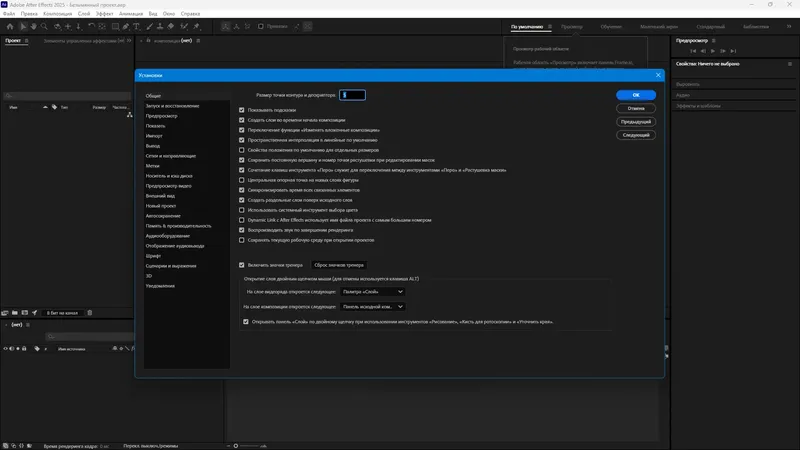The width and height of the screenshot is (800, 450).
Task: Open the composition layer double-click dropdown
Action: tap(372, 307)
